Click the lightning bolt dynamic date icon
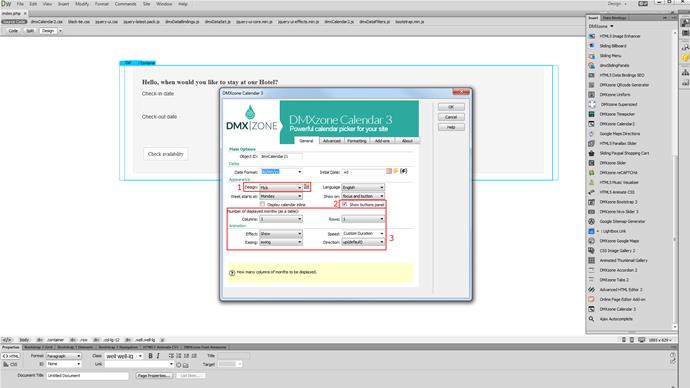690x388 pixels. (x=396, y=171)
